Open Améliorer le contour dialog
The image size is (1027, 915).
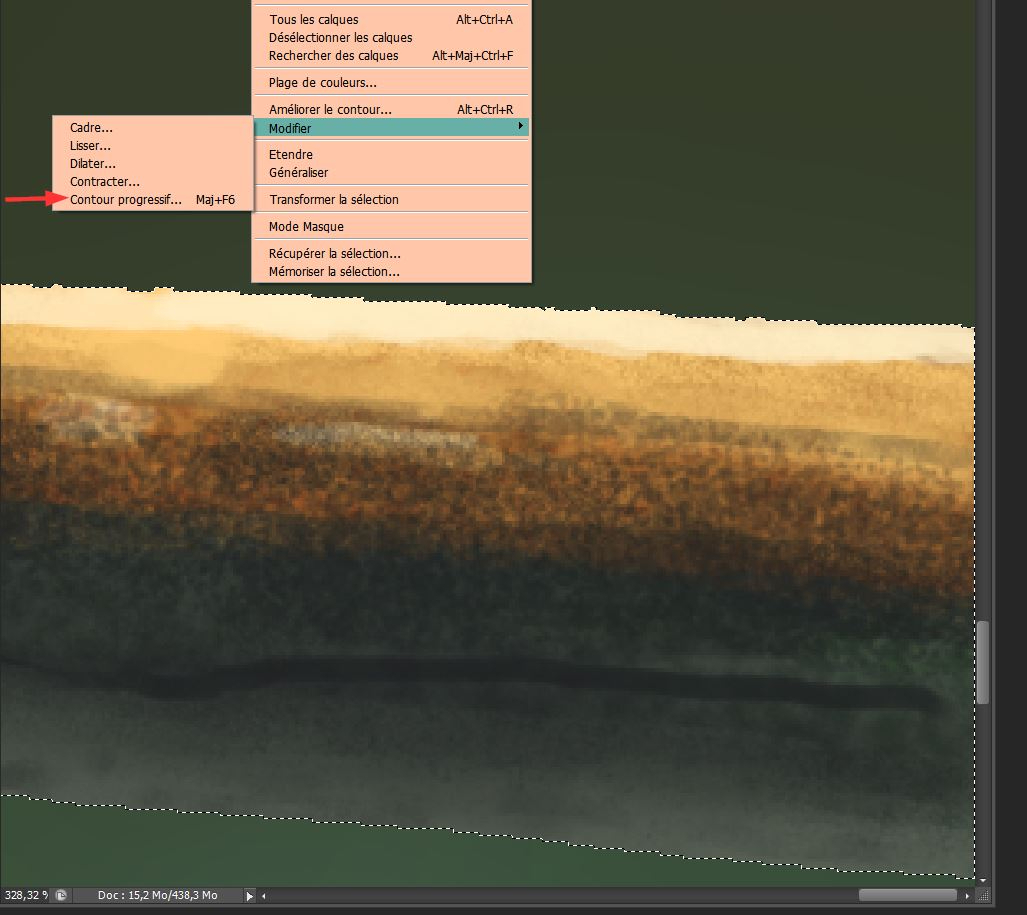coord(330,110)
